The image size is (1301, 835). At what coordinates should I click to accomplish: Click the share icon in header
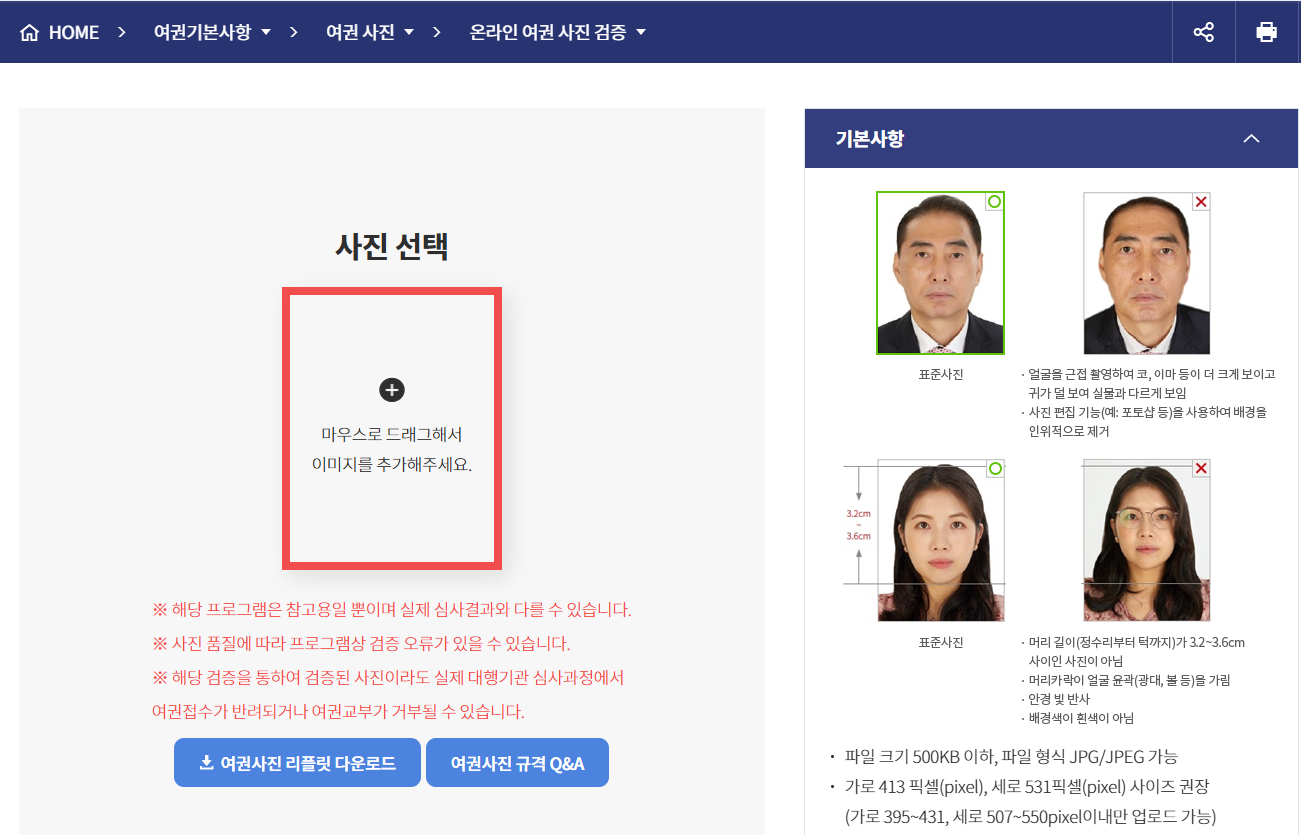[x=1203, y=32]
